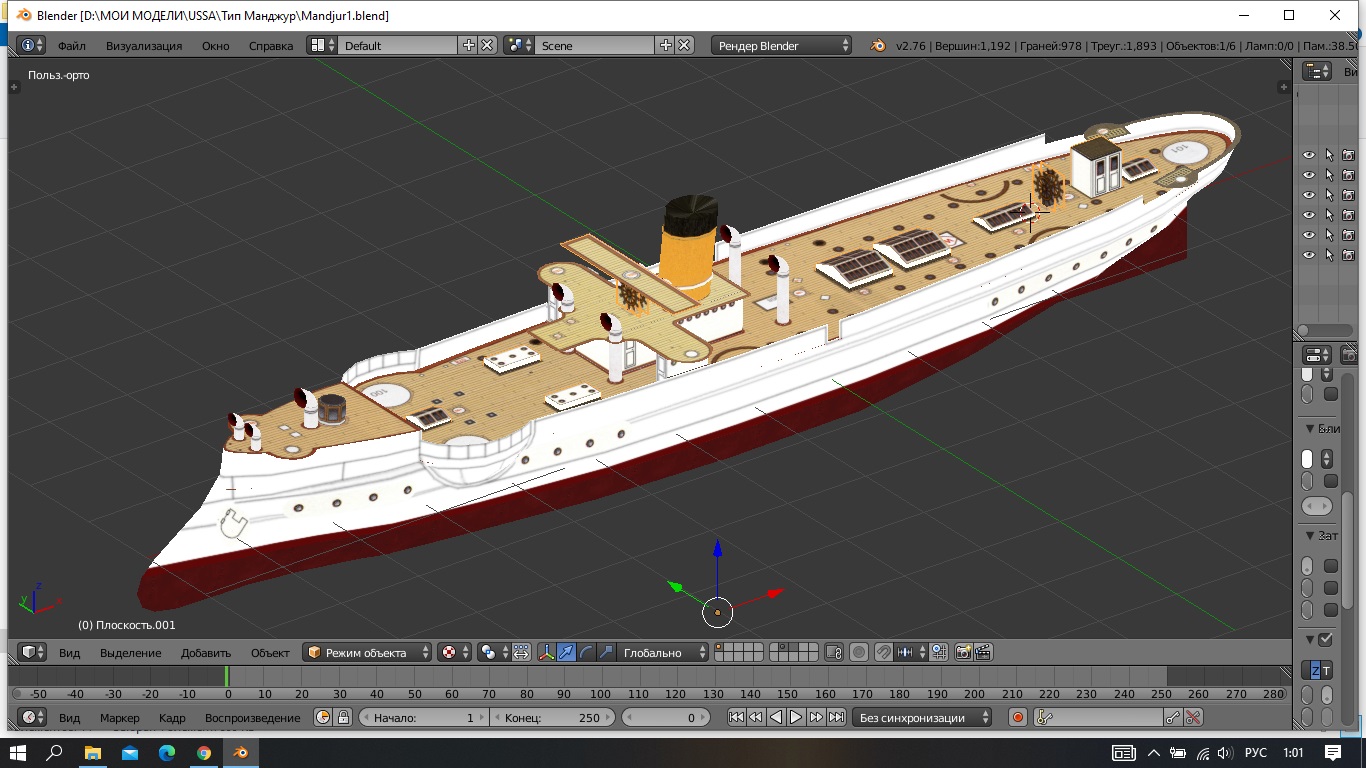Open the Рендер Blender engine dropdown
Image resolution: width=1366 pixels, height=768 pixels.
click(782, 46)
